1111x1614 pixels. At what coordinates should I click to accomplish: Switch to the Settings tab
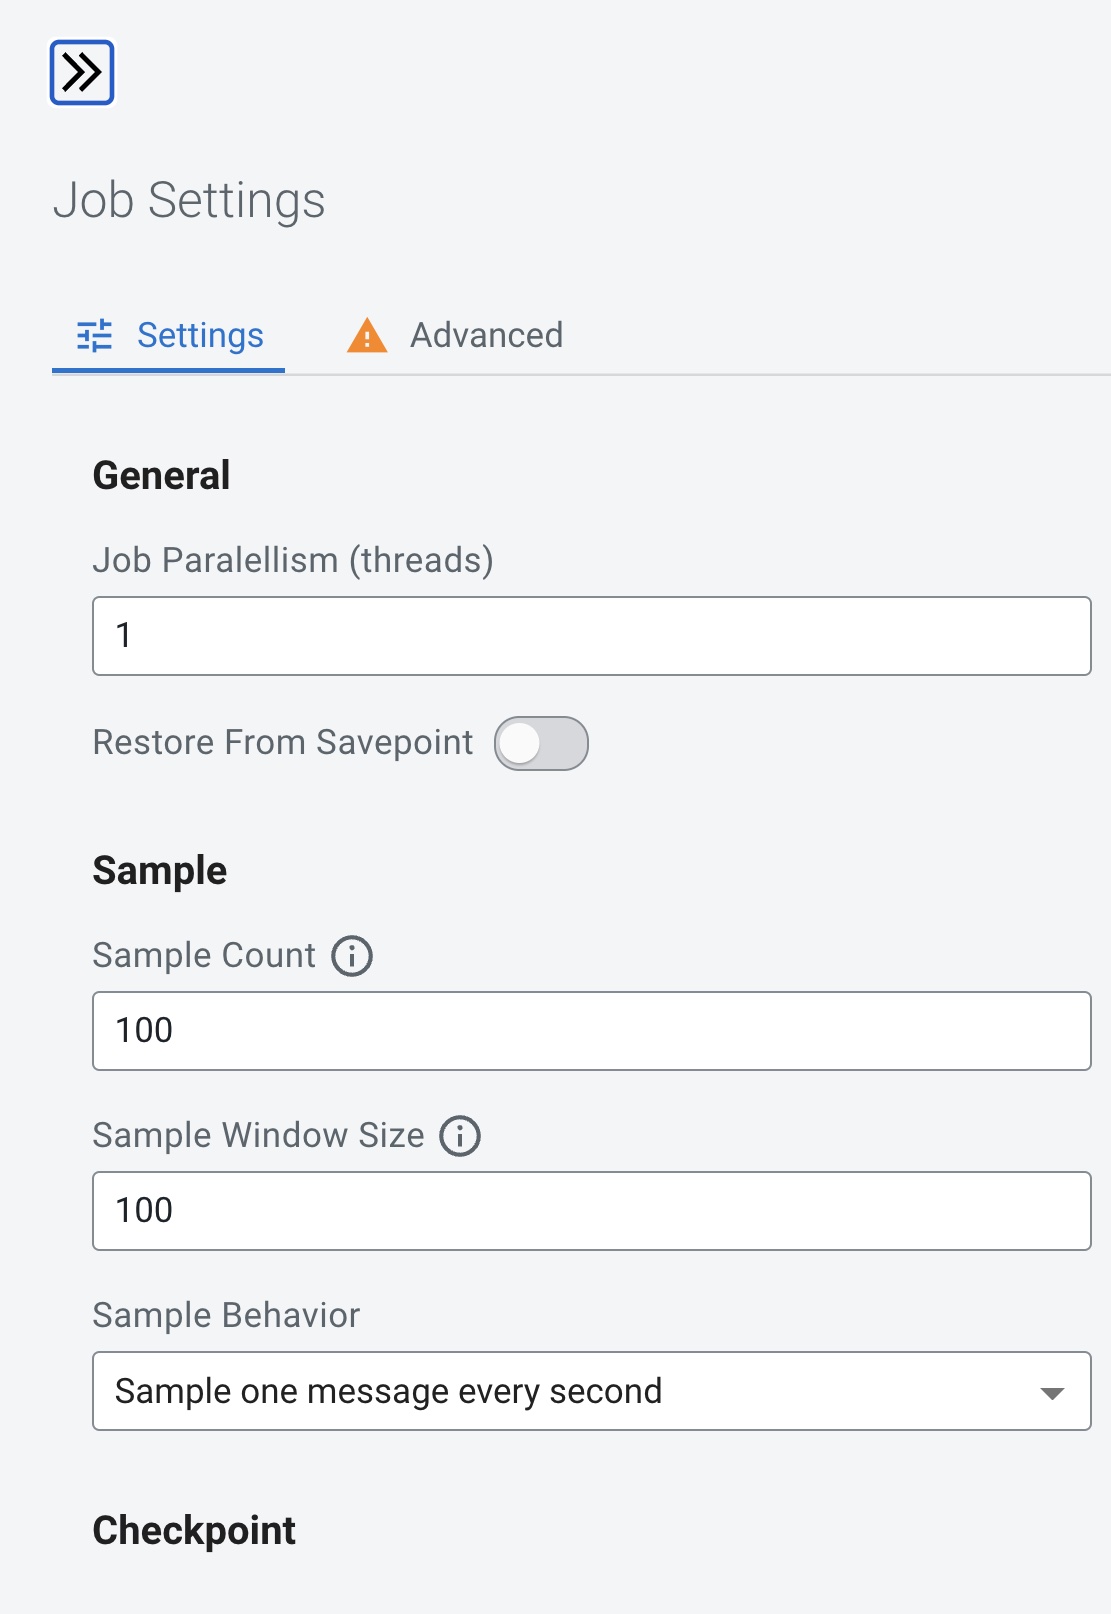pos(200,336)
